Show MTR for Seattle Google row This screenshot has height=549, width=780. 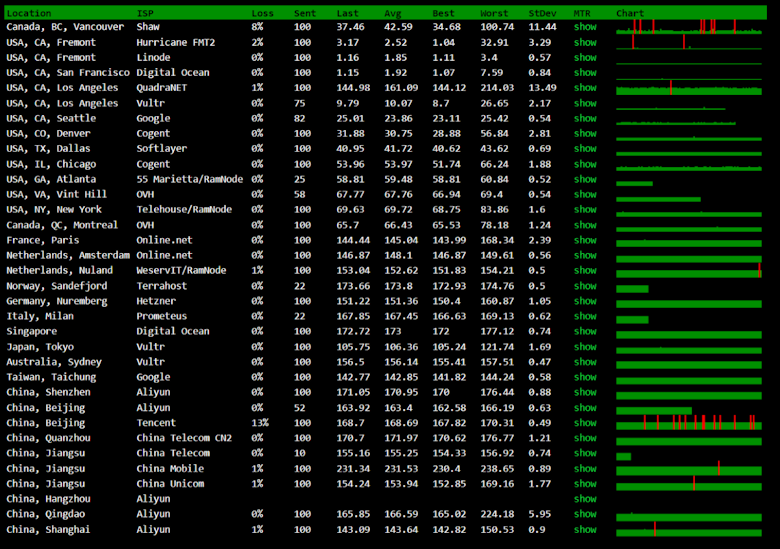pos(584,119)
